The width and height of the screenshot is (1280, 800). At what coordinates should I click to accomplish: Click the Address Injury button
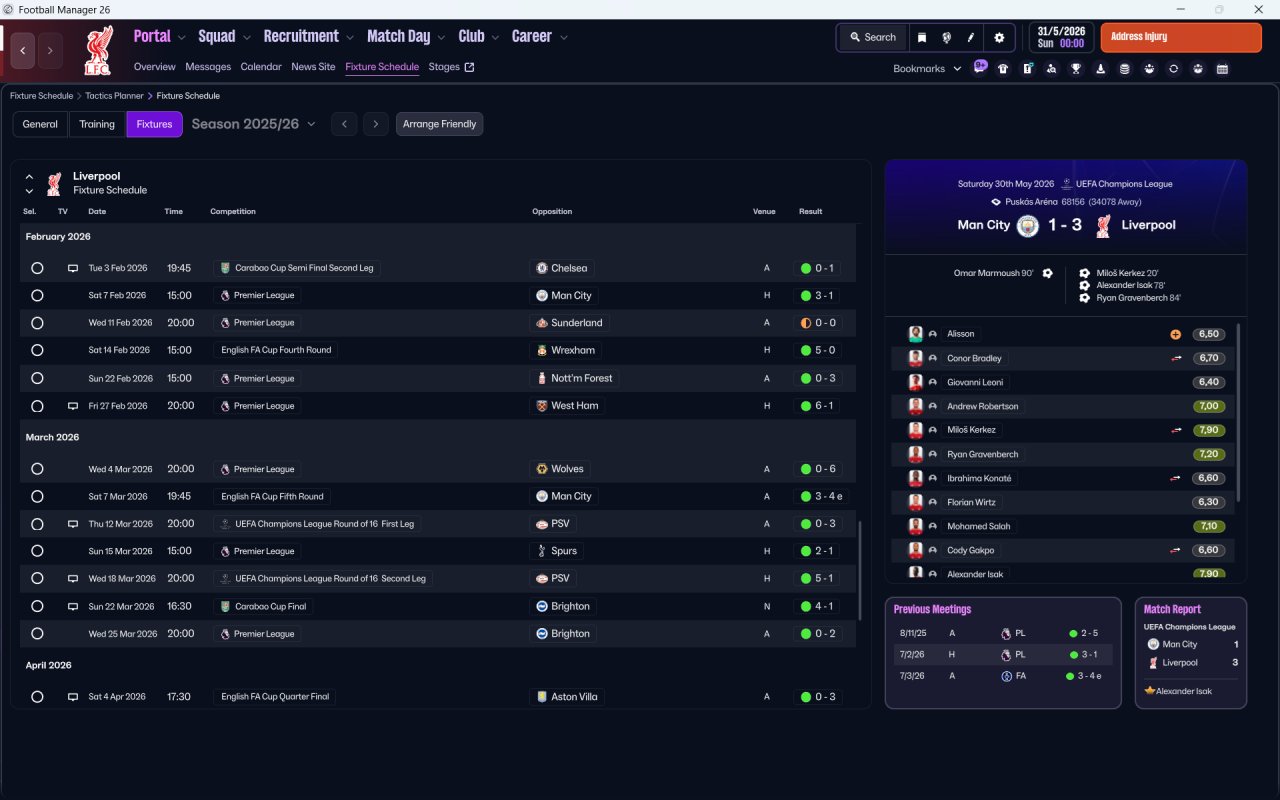tap(1181, 37)
